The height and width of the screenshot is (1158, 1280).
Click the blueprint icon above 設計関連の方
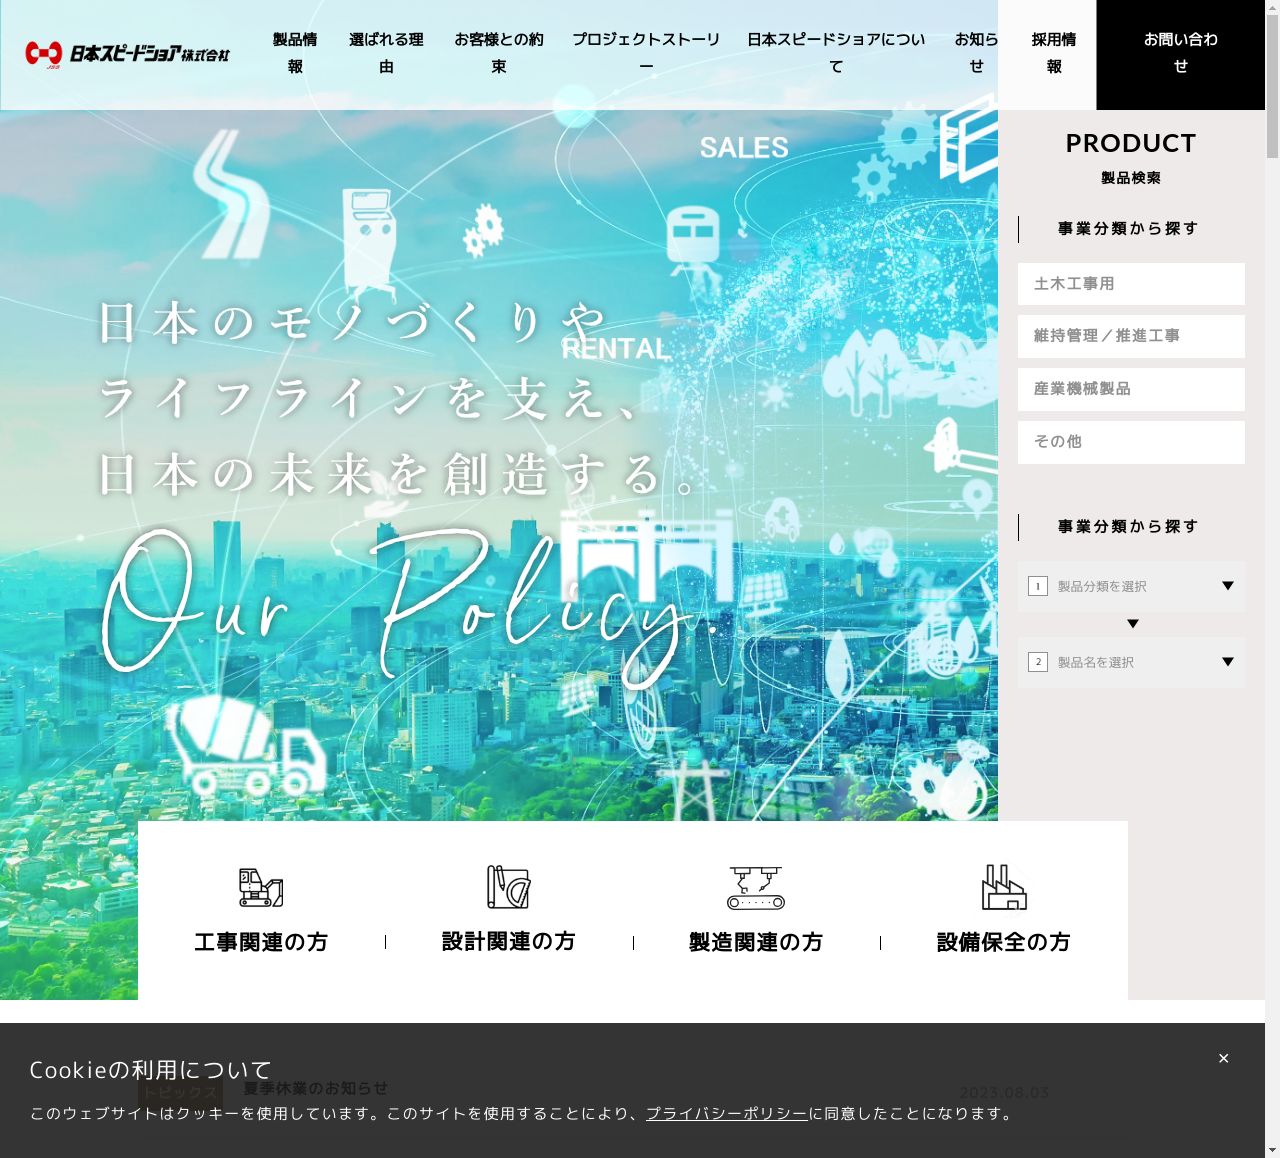[x=508, y=887]
